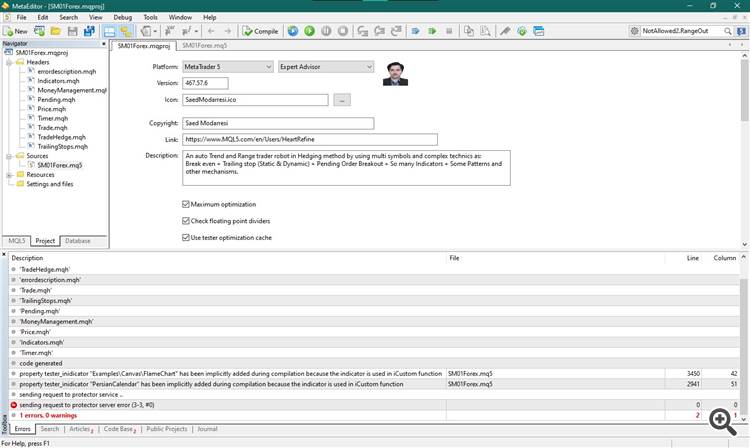750x448 pixels.
Task: Click the search magnifier icon in toolbar search
Action: pos(728,31)
